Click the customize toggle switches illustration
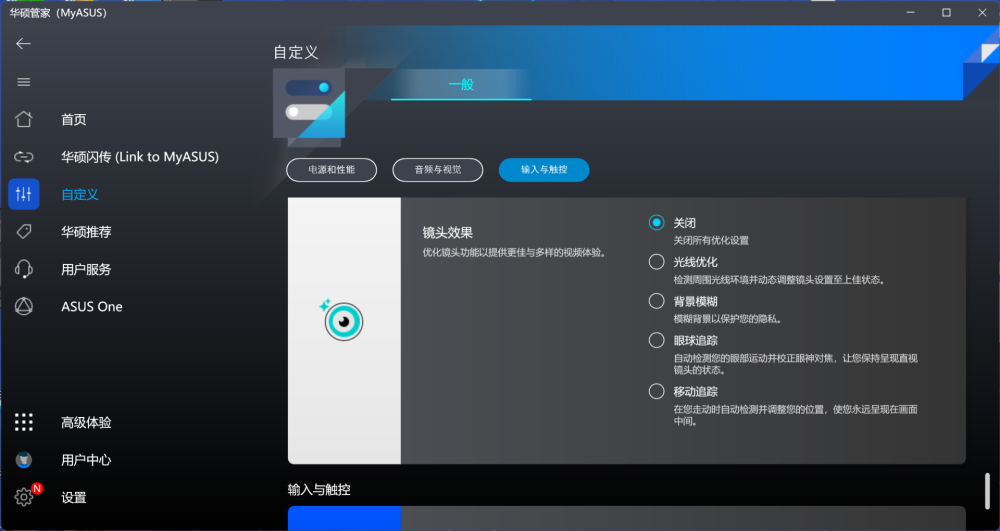 click(x=309, y=104)
